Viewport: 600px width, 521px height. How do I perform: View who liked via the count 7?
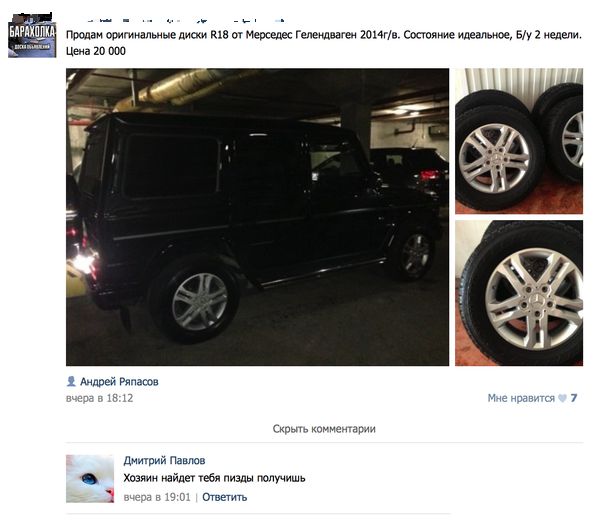coord(574,398)
